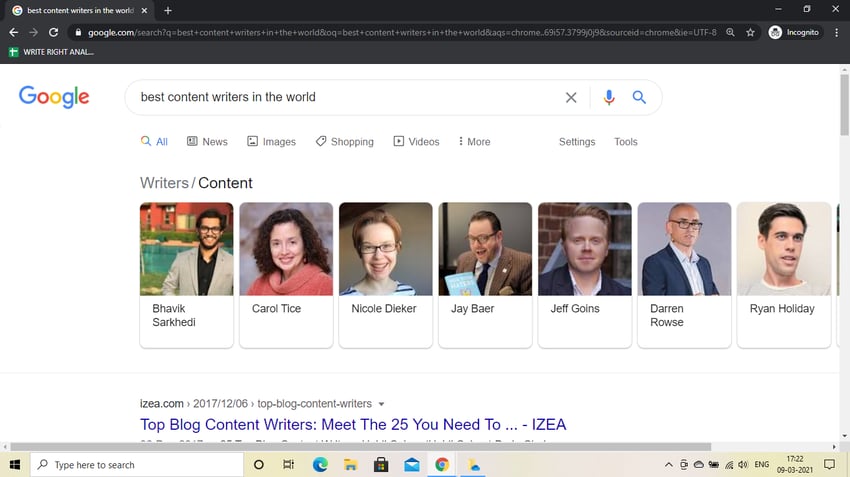Open volume control in system tray

pos(743,465)
